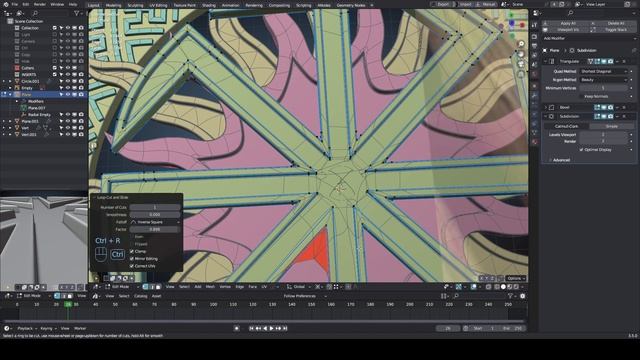Open the Mesh menu in viewport header
640x360 pixels.
pyautogui.click(x=210, y=287)
